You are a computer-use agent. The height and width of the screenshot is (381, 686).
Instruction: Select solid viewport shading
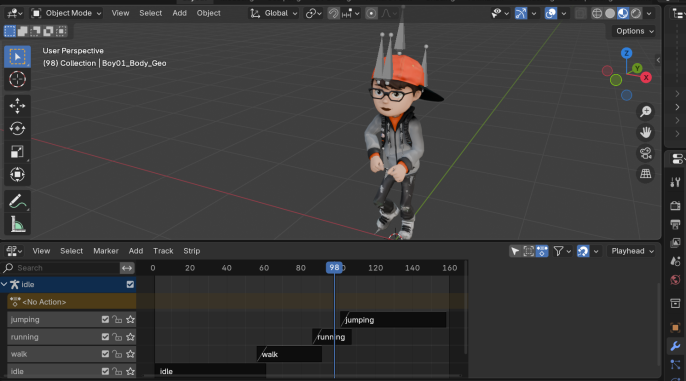coord(610,14)
